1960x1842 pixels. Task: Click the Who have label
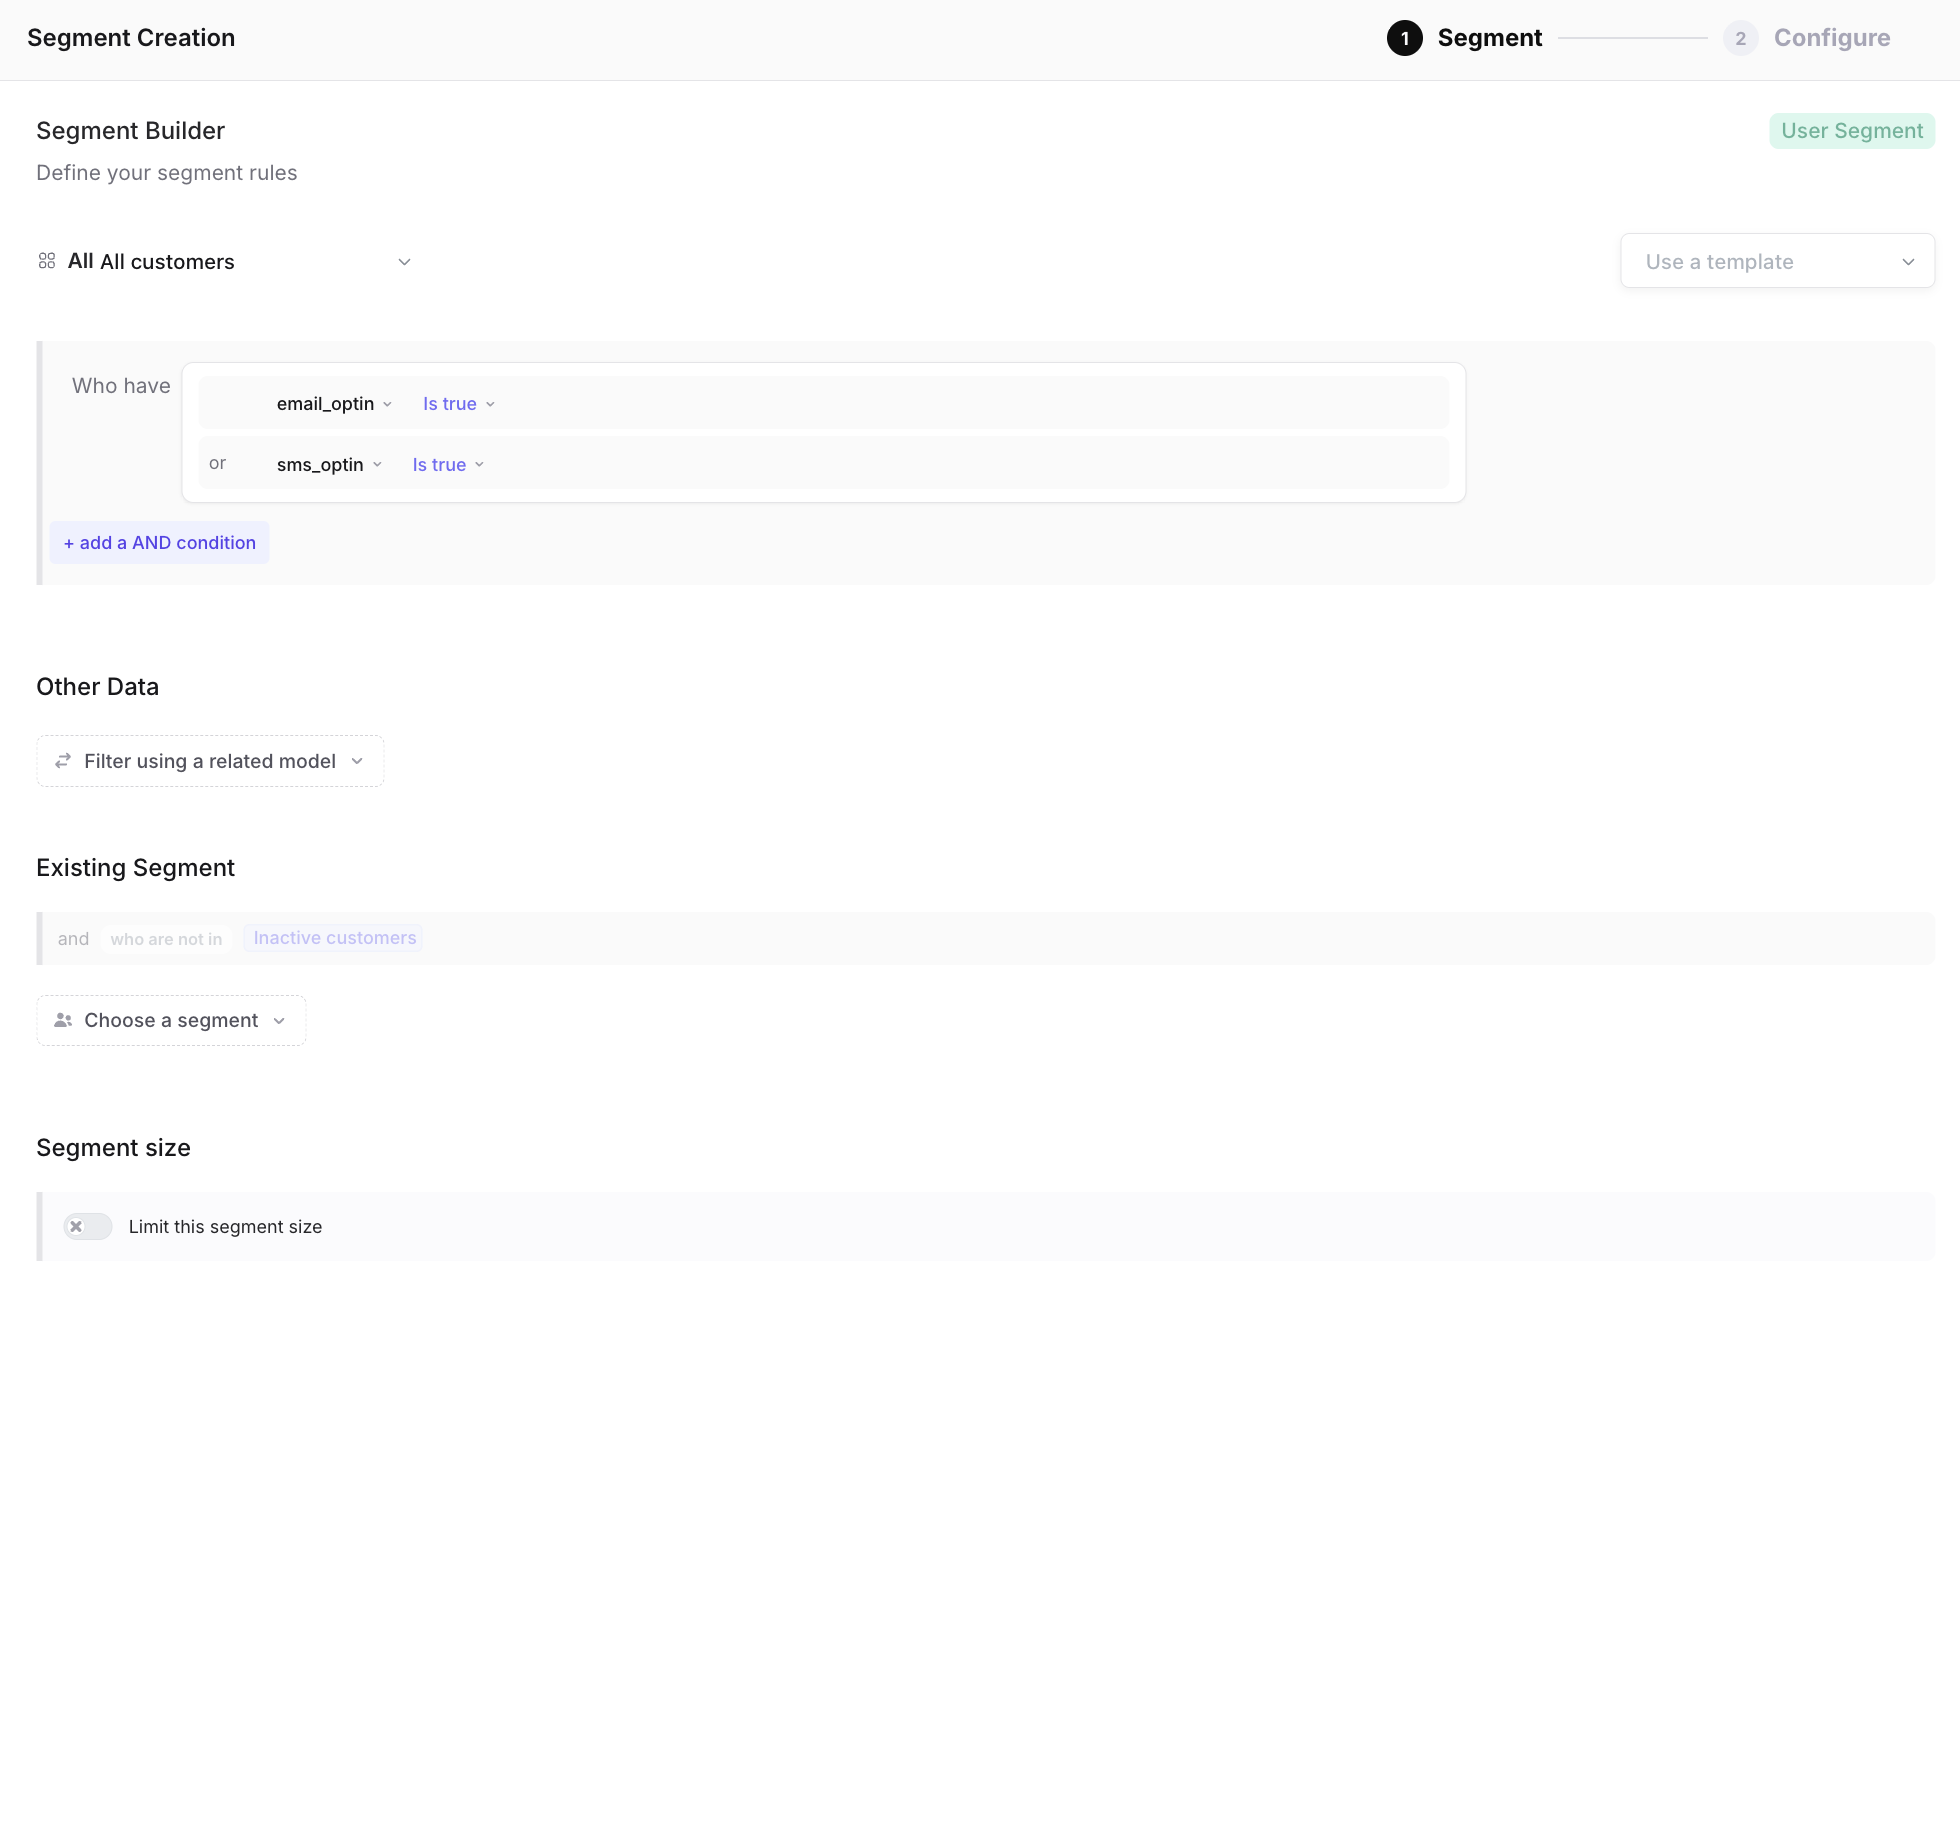tap(121, 386)
